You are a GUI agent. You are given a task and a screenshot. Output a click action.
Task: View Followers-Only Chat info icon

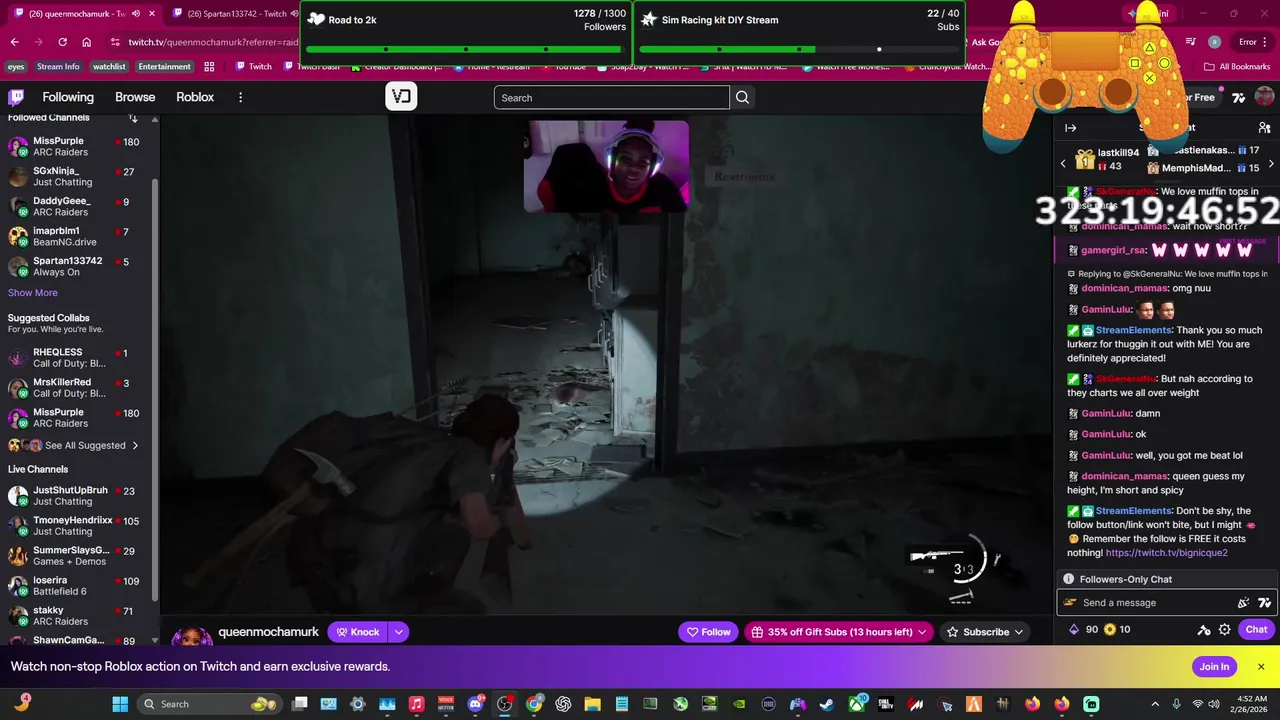click(x=1068, y=579)
